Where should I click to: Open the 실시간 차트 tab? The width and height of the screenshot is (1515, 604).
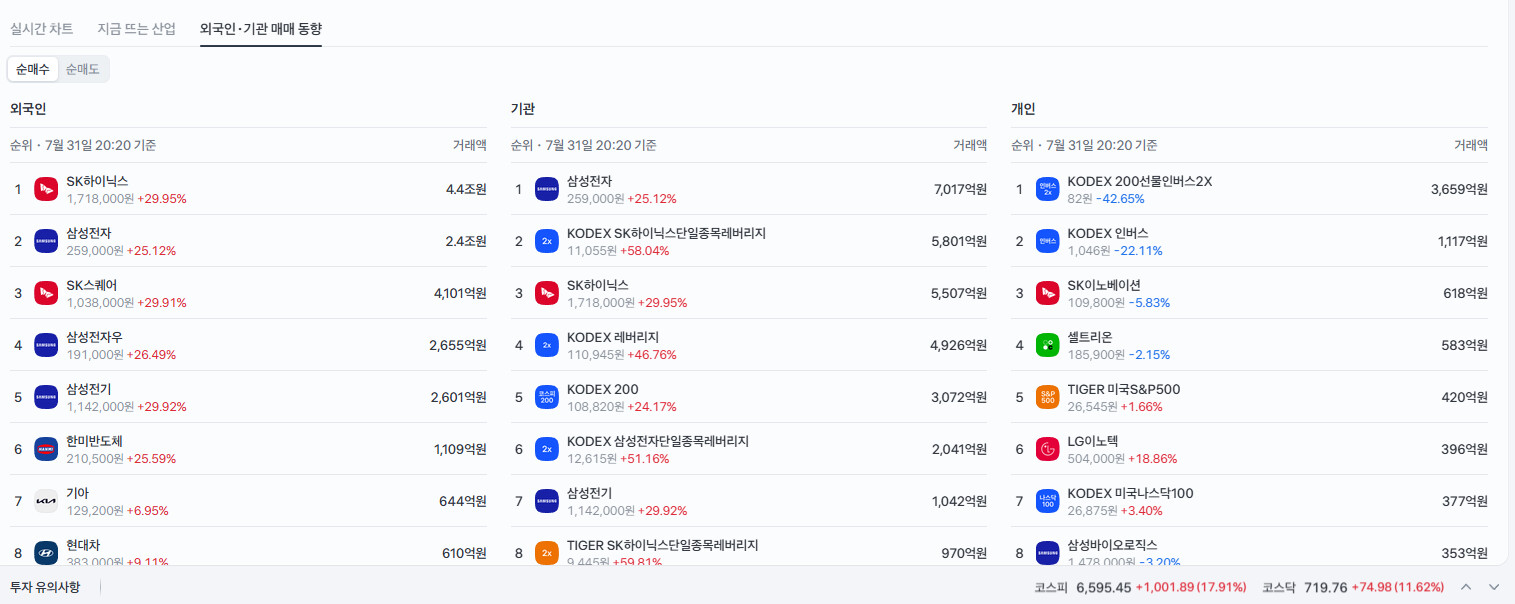42,28
